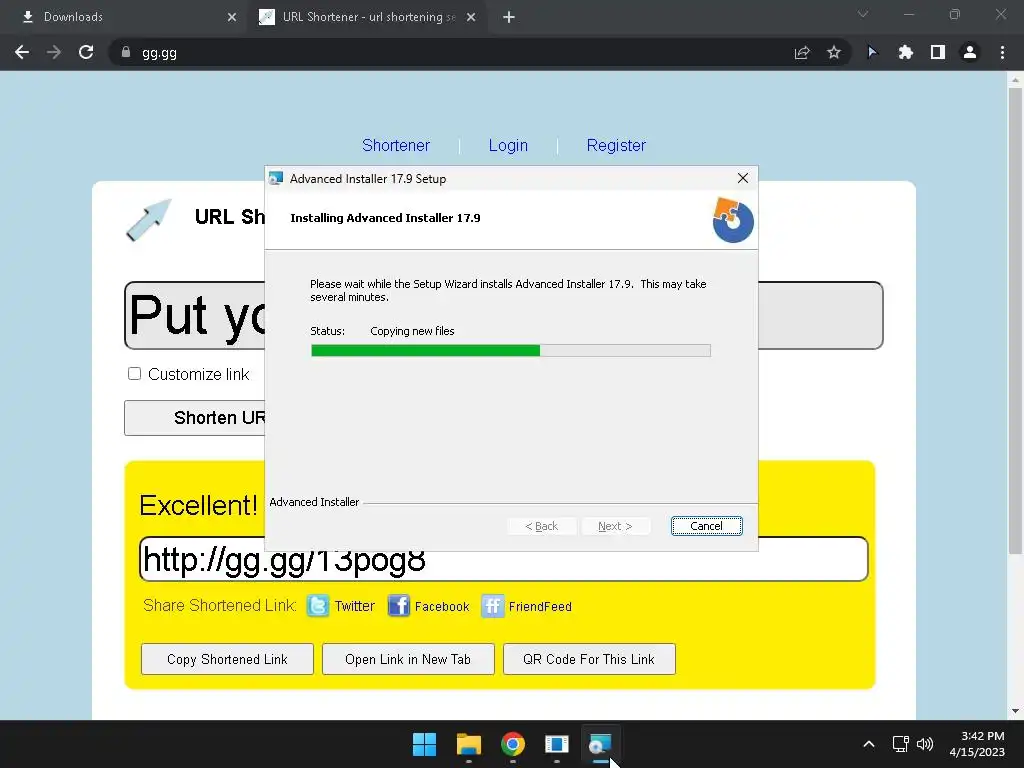Click the Chrome taskbar icon
The height and width of the screenshot is (768, 1024).
(513, 744)
